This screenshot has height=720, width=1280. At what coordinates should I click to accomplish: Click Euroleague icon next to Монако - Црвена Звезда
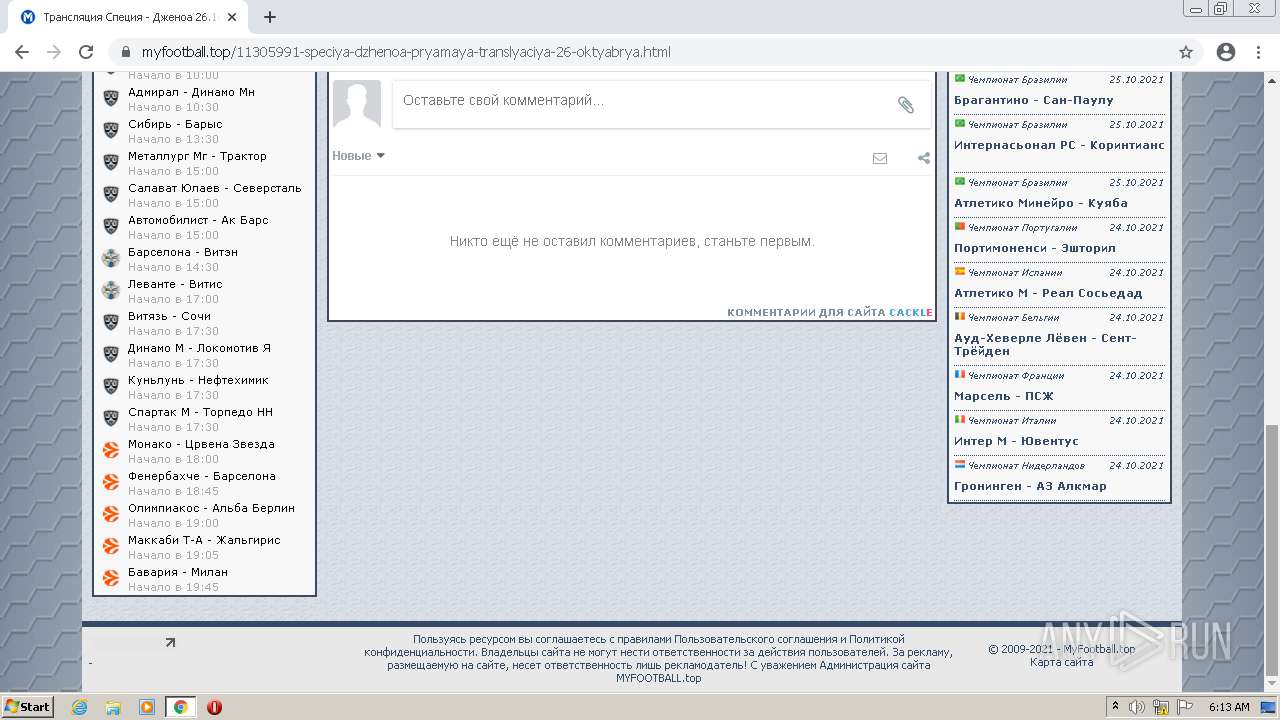(x=111, y=450)
